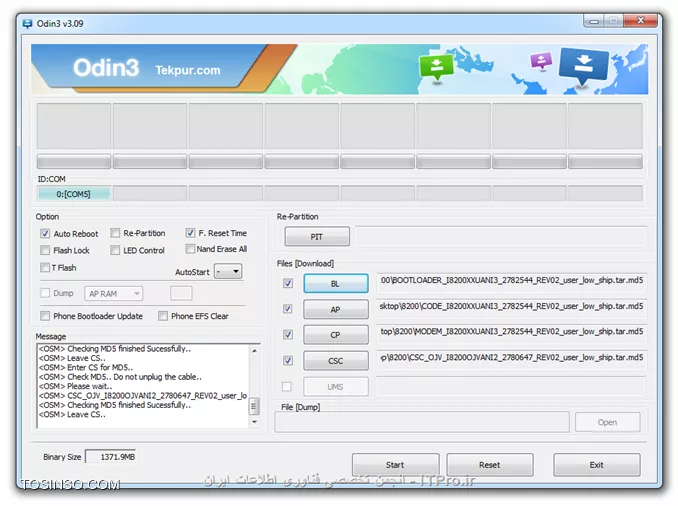Enable the Flash Lock checkbox
678x506 pixels.
tap(45, 250)
